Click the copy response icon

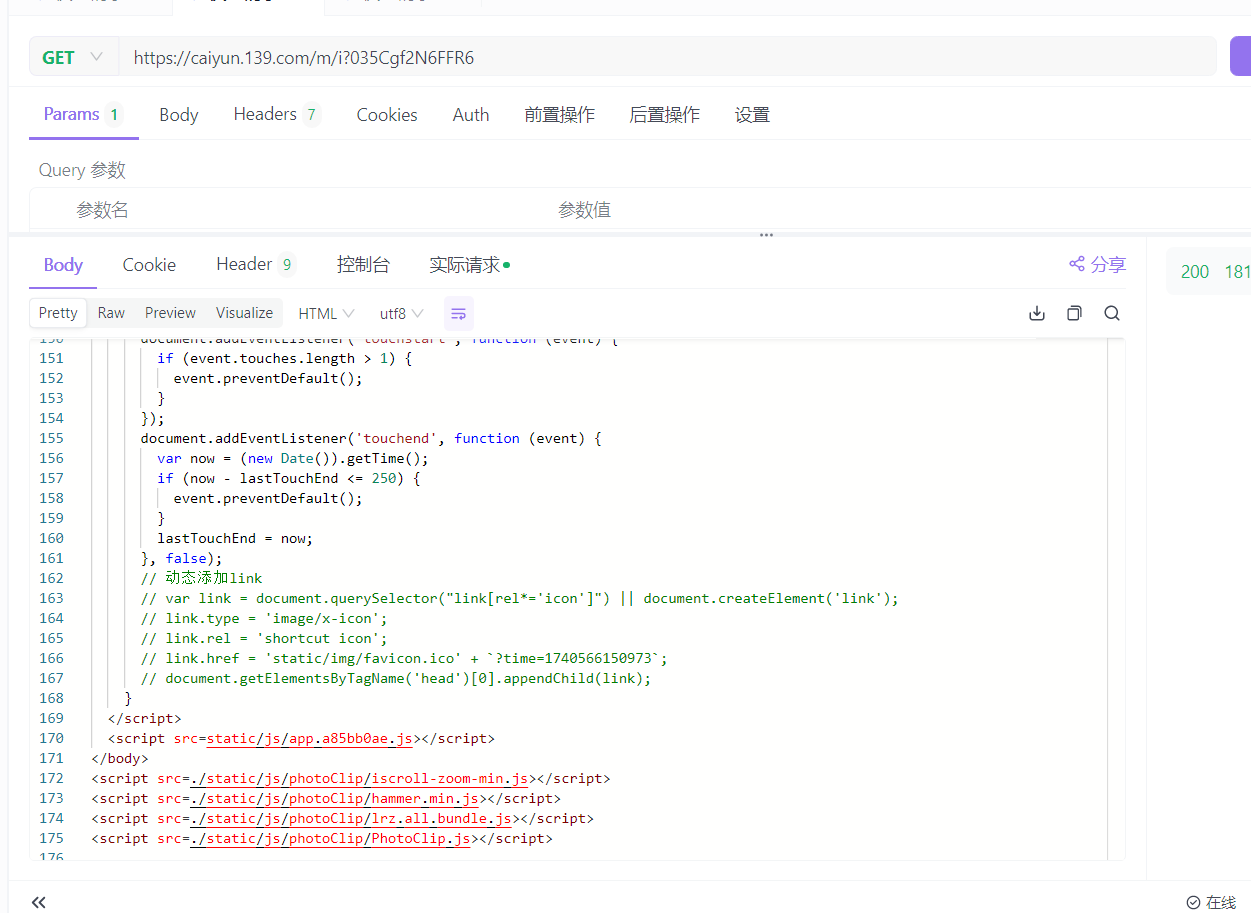[1074, 313]
